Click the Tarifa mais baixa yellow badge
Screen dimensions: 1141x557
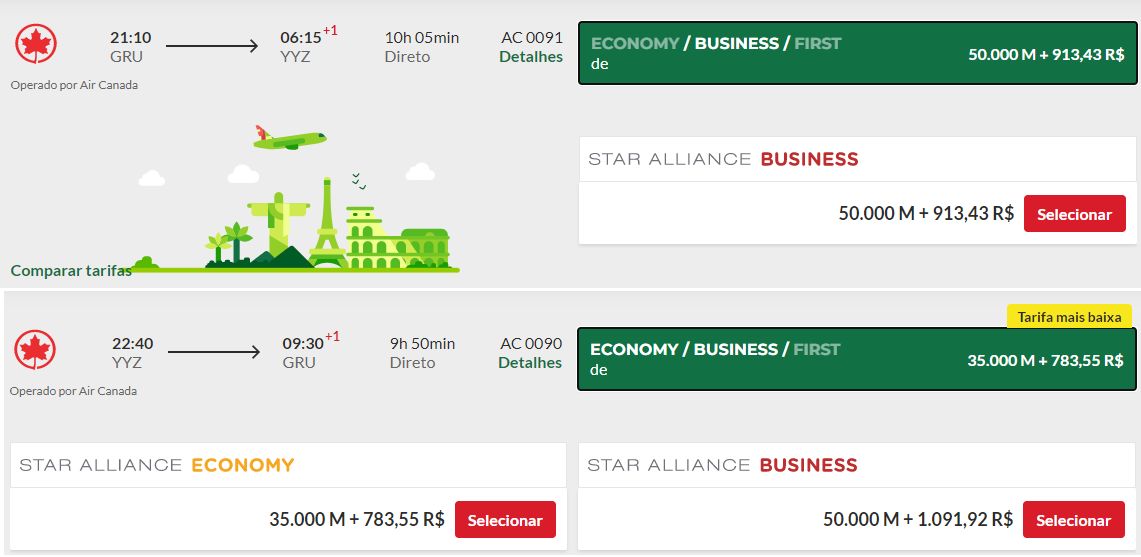click(1069, 317)
